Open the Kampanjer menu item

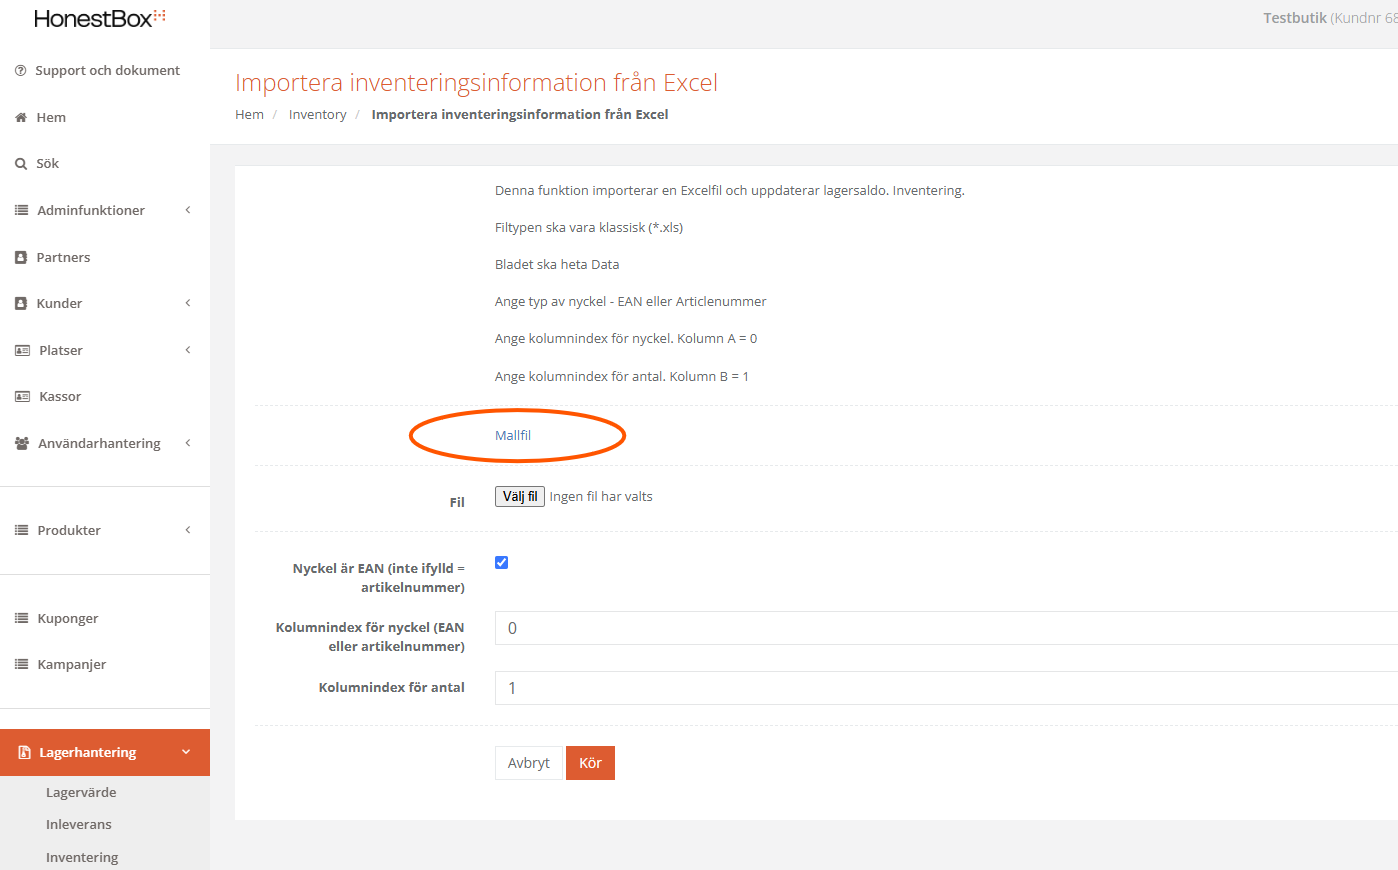point(72,665)
